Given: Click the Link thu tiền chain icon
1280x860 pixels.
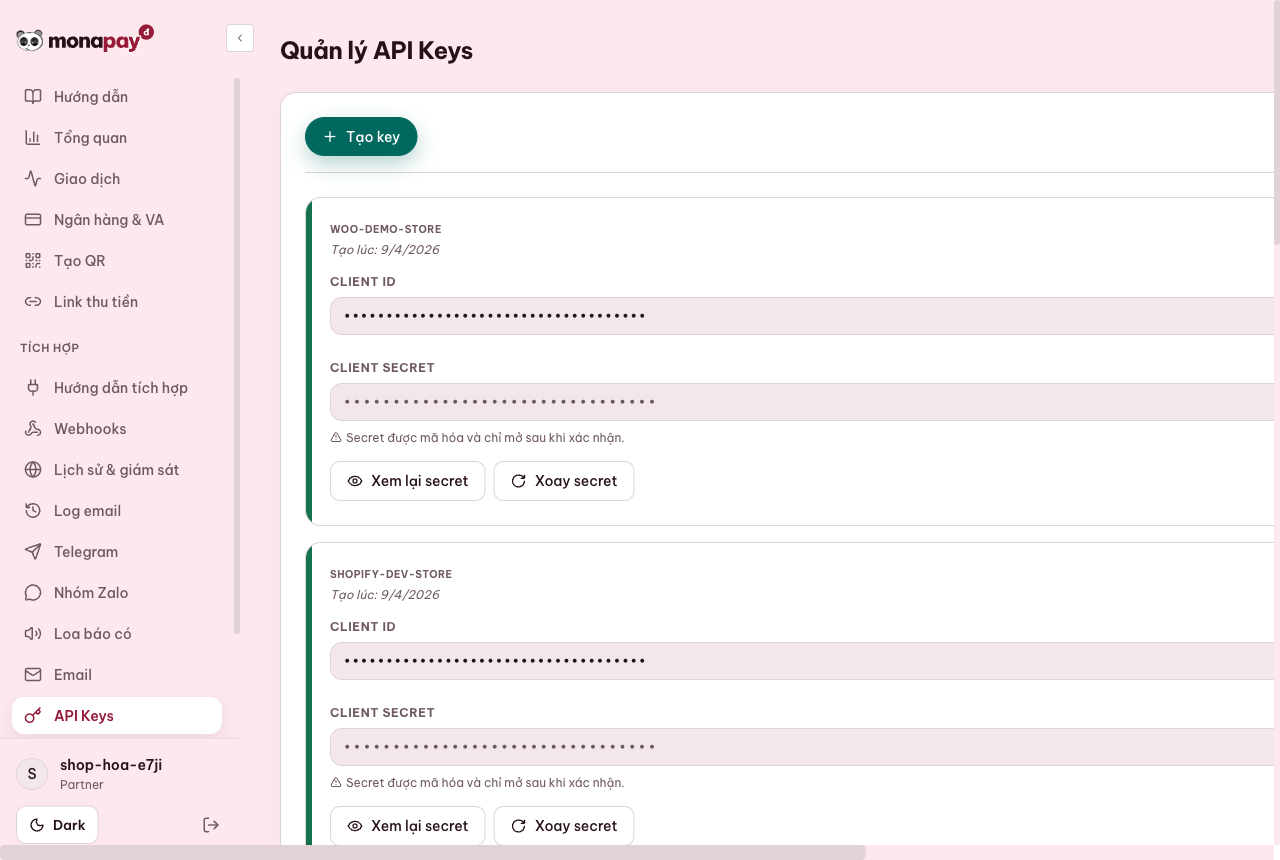Looking at the screenshot, I should tap(33, 302).
